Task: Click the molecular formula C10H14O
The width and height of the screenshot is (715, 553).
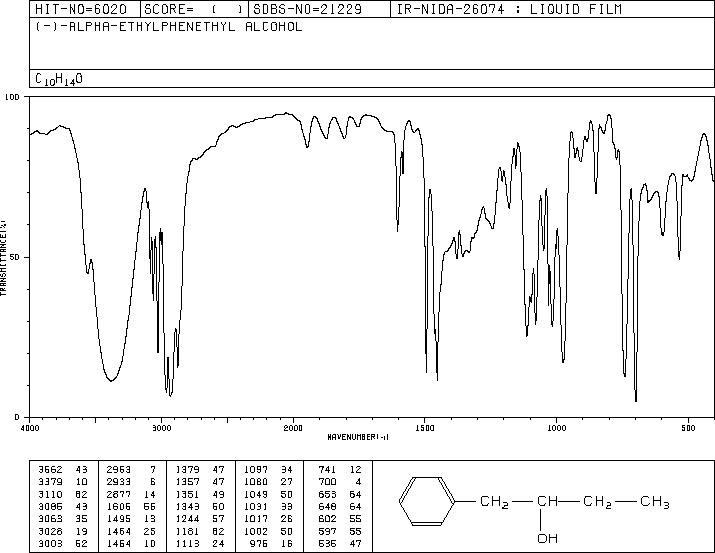Action: click(59, 79)
